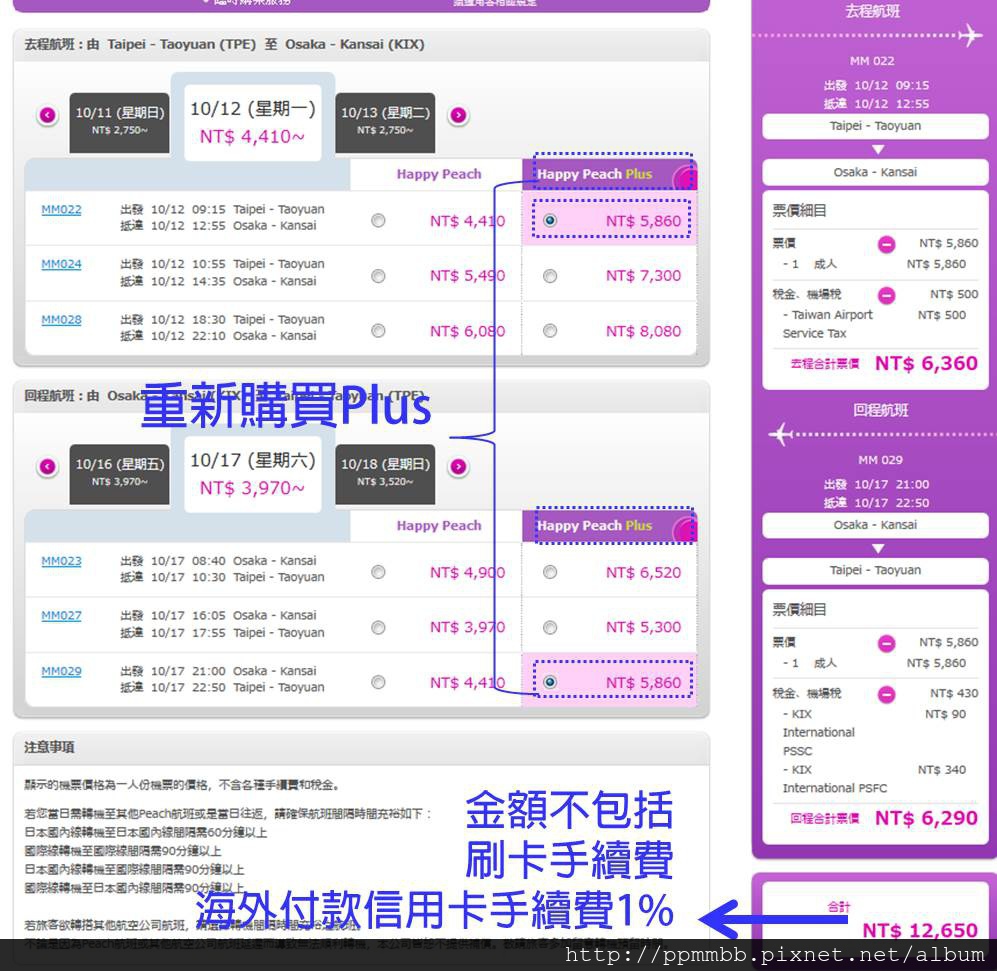Click outbound total NT$ 6,360 in sidebar

point(926,364)
